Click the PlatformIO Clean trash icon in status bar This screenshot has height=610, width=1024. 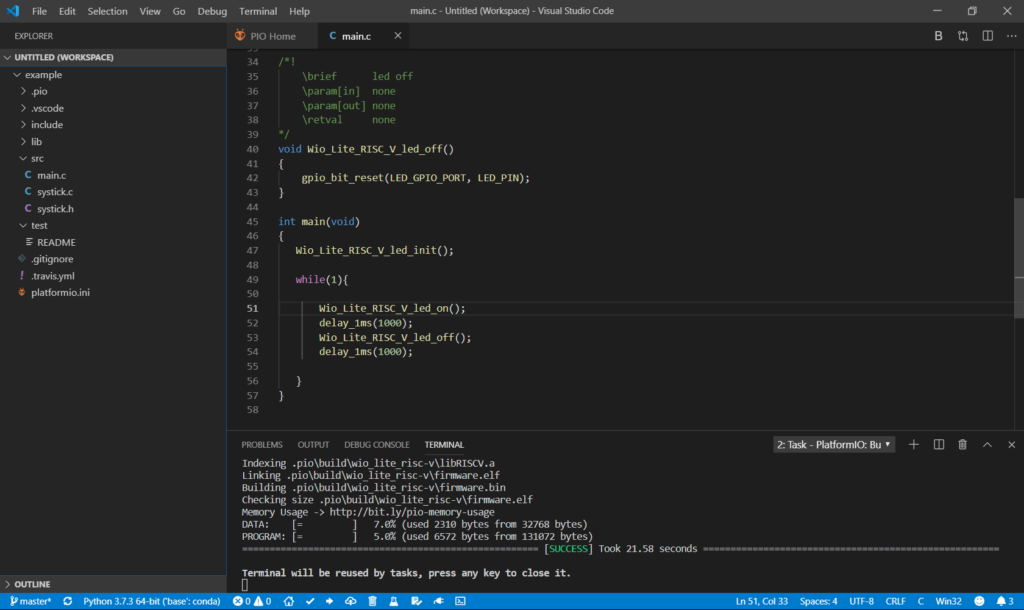372,601
